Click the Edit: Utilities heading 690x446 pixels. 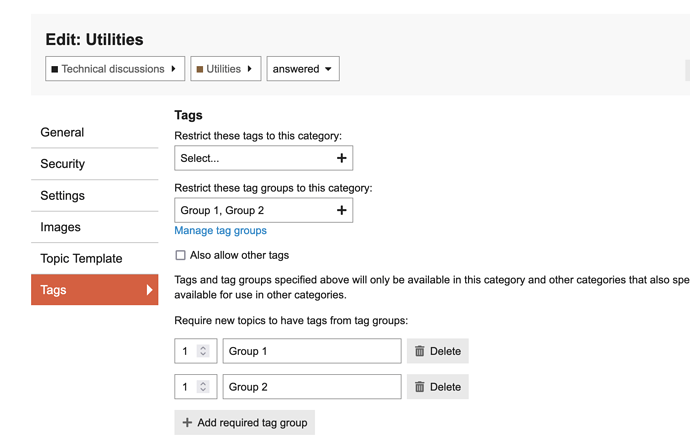click(95, 40)
